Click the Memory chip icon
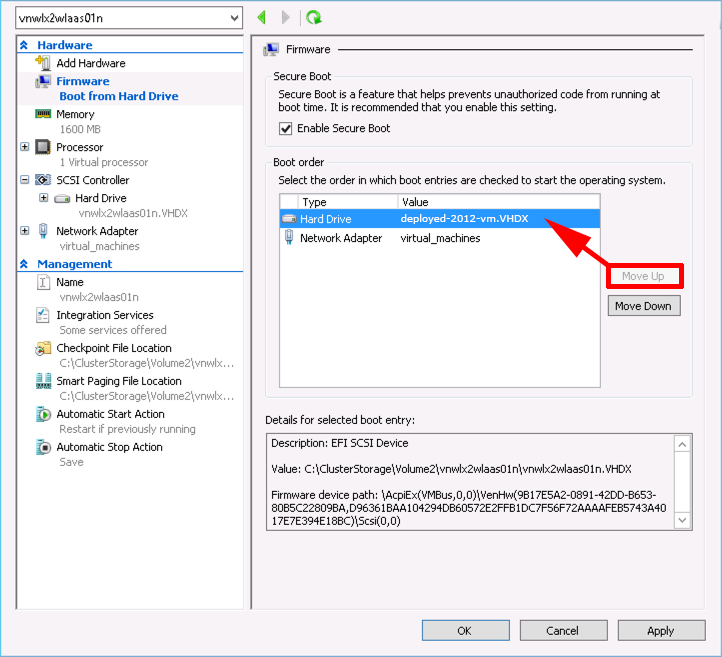This screenshot has height=657, width=722. point(43,114)
